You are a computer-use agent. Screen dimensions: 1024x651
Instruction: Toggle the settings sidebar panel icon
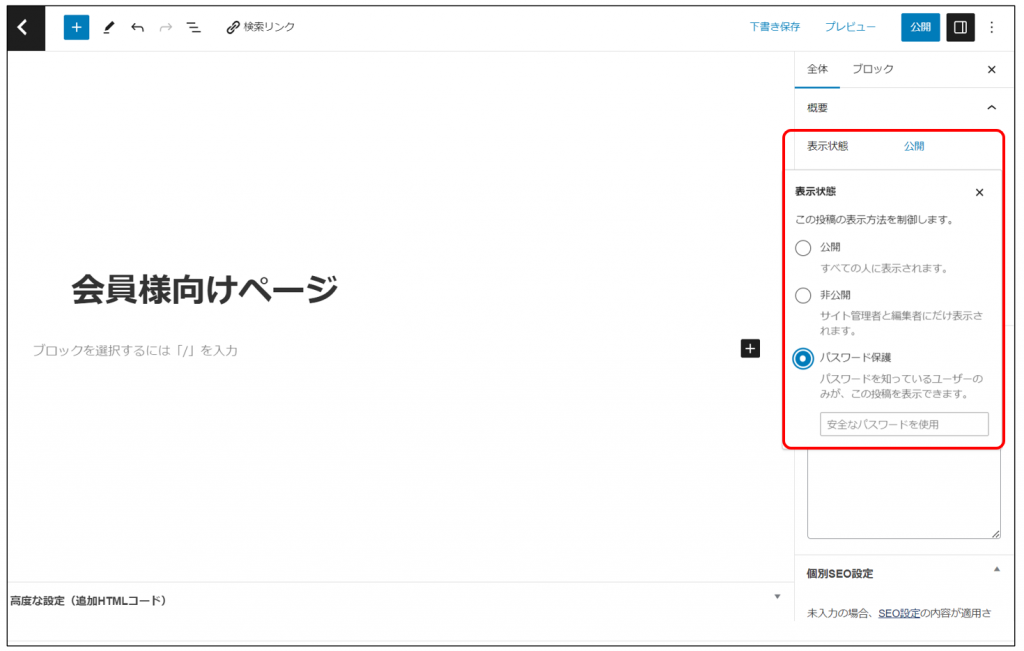point(960,28)
